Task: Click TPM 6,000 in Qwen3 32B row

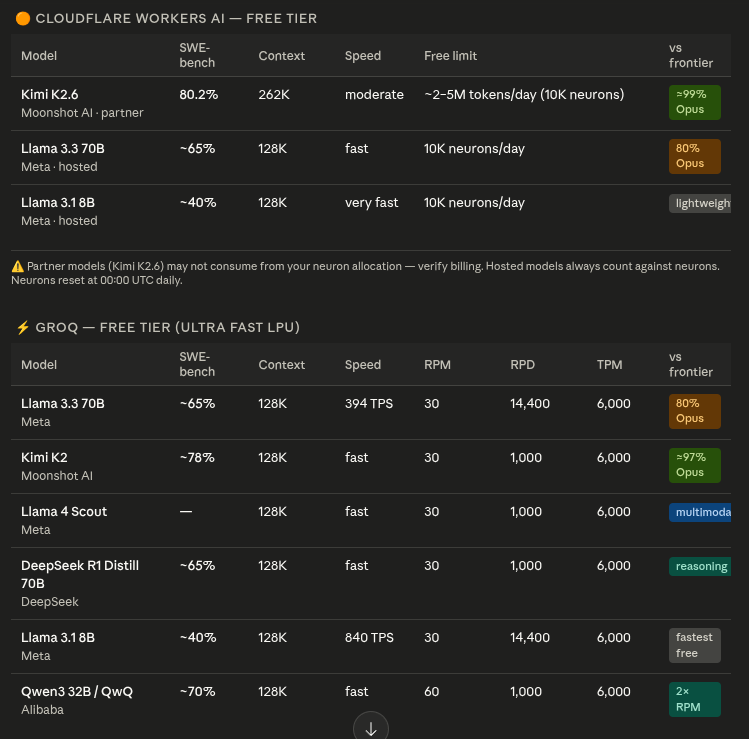Action: click(x=613, y=692)
